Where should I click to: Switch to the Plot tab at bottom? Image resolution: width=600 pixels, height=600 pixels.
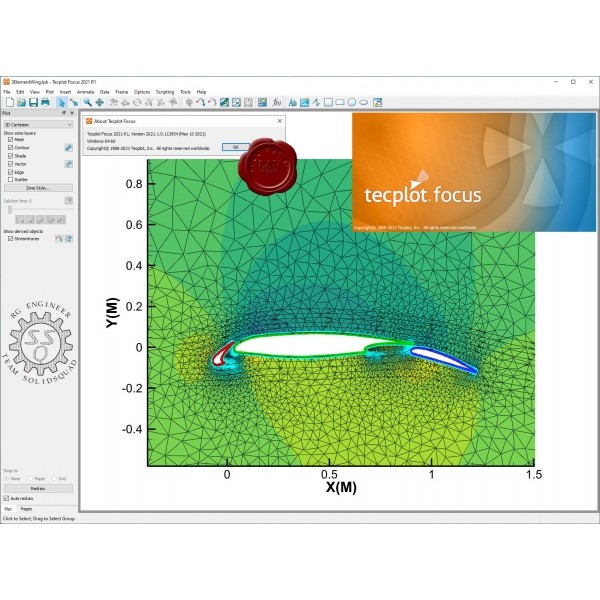(8, 509)
